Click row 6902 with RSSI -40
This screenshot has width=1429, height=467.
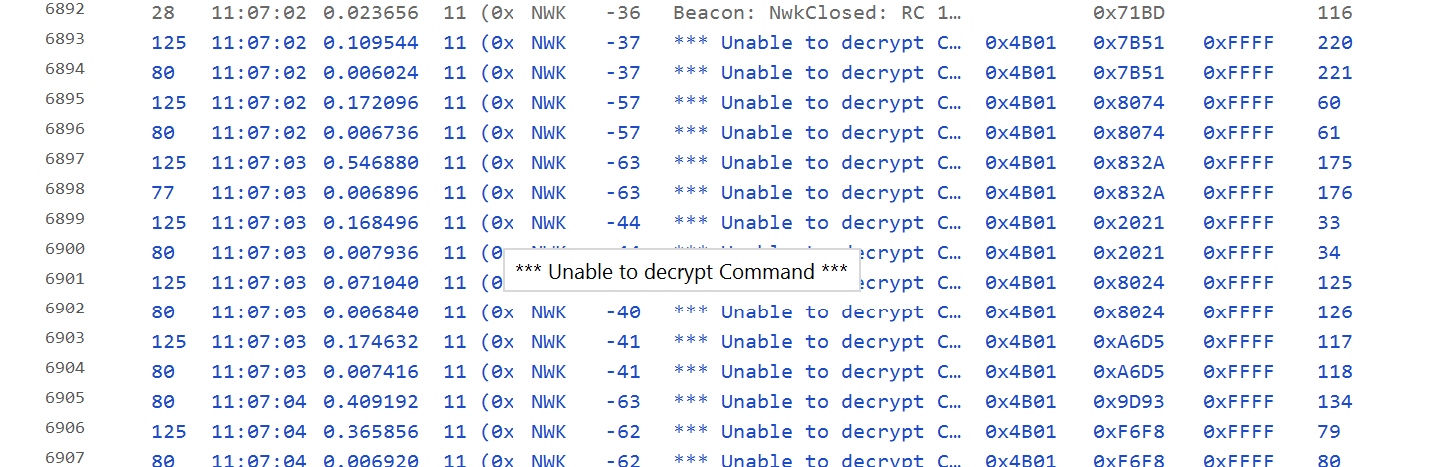(x=623, y=312)
